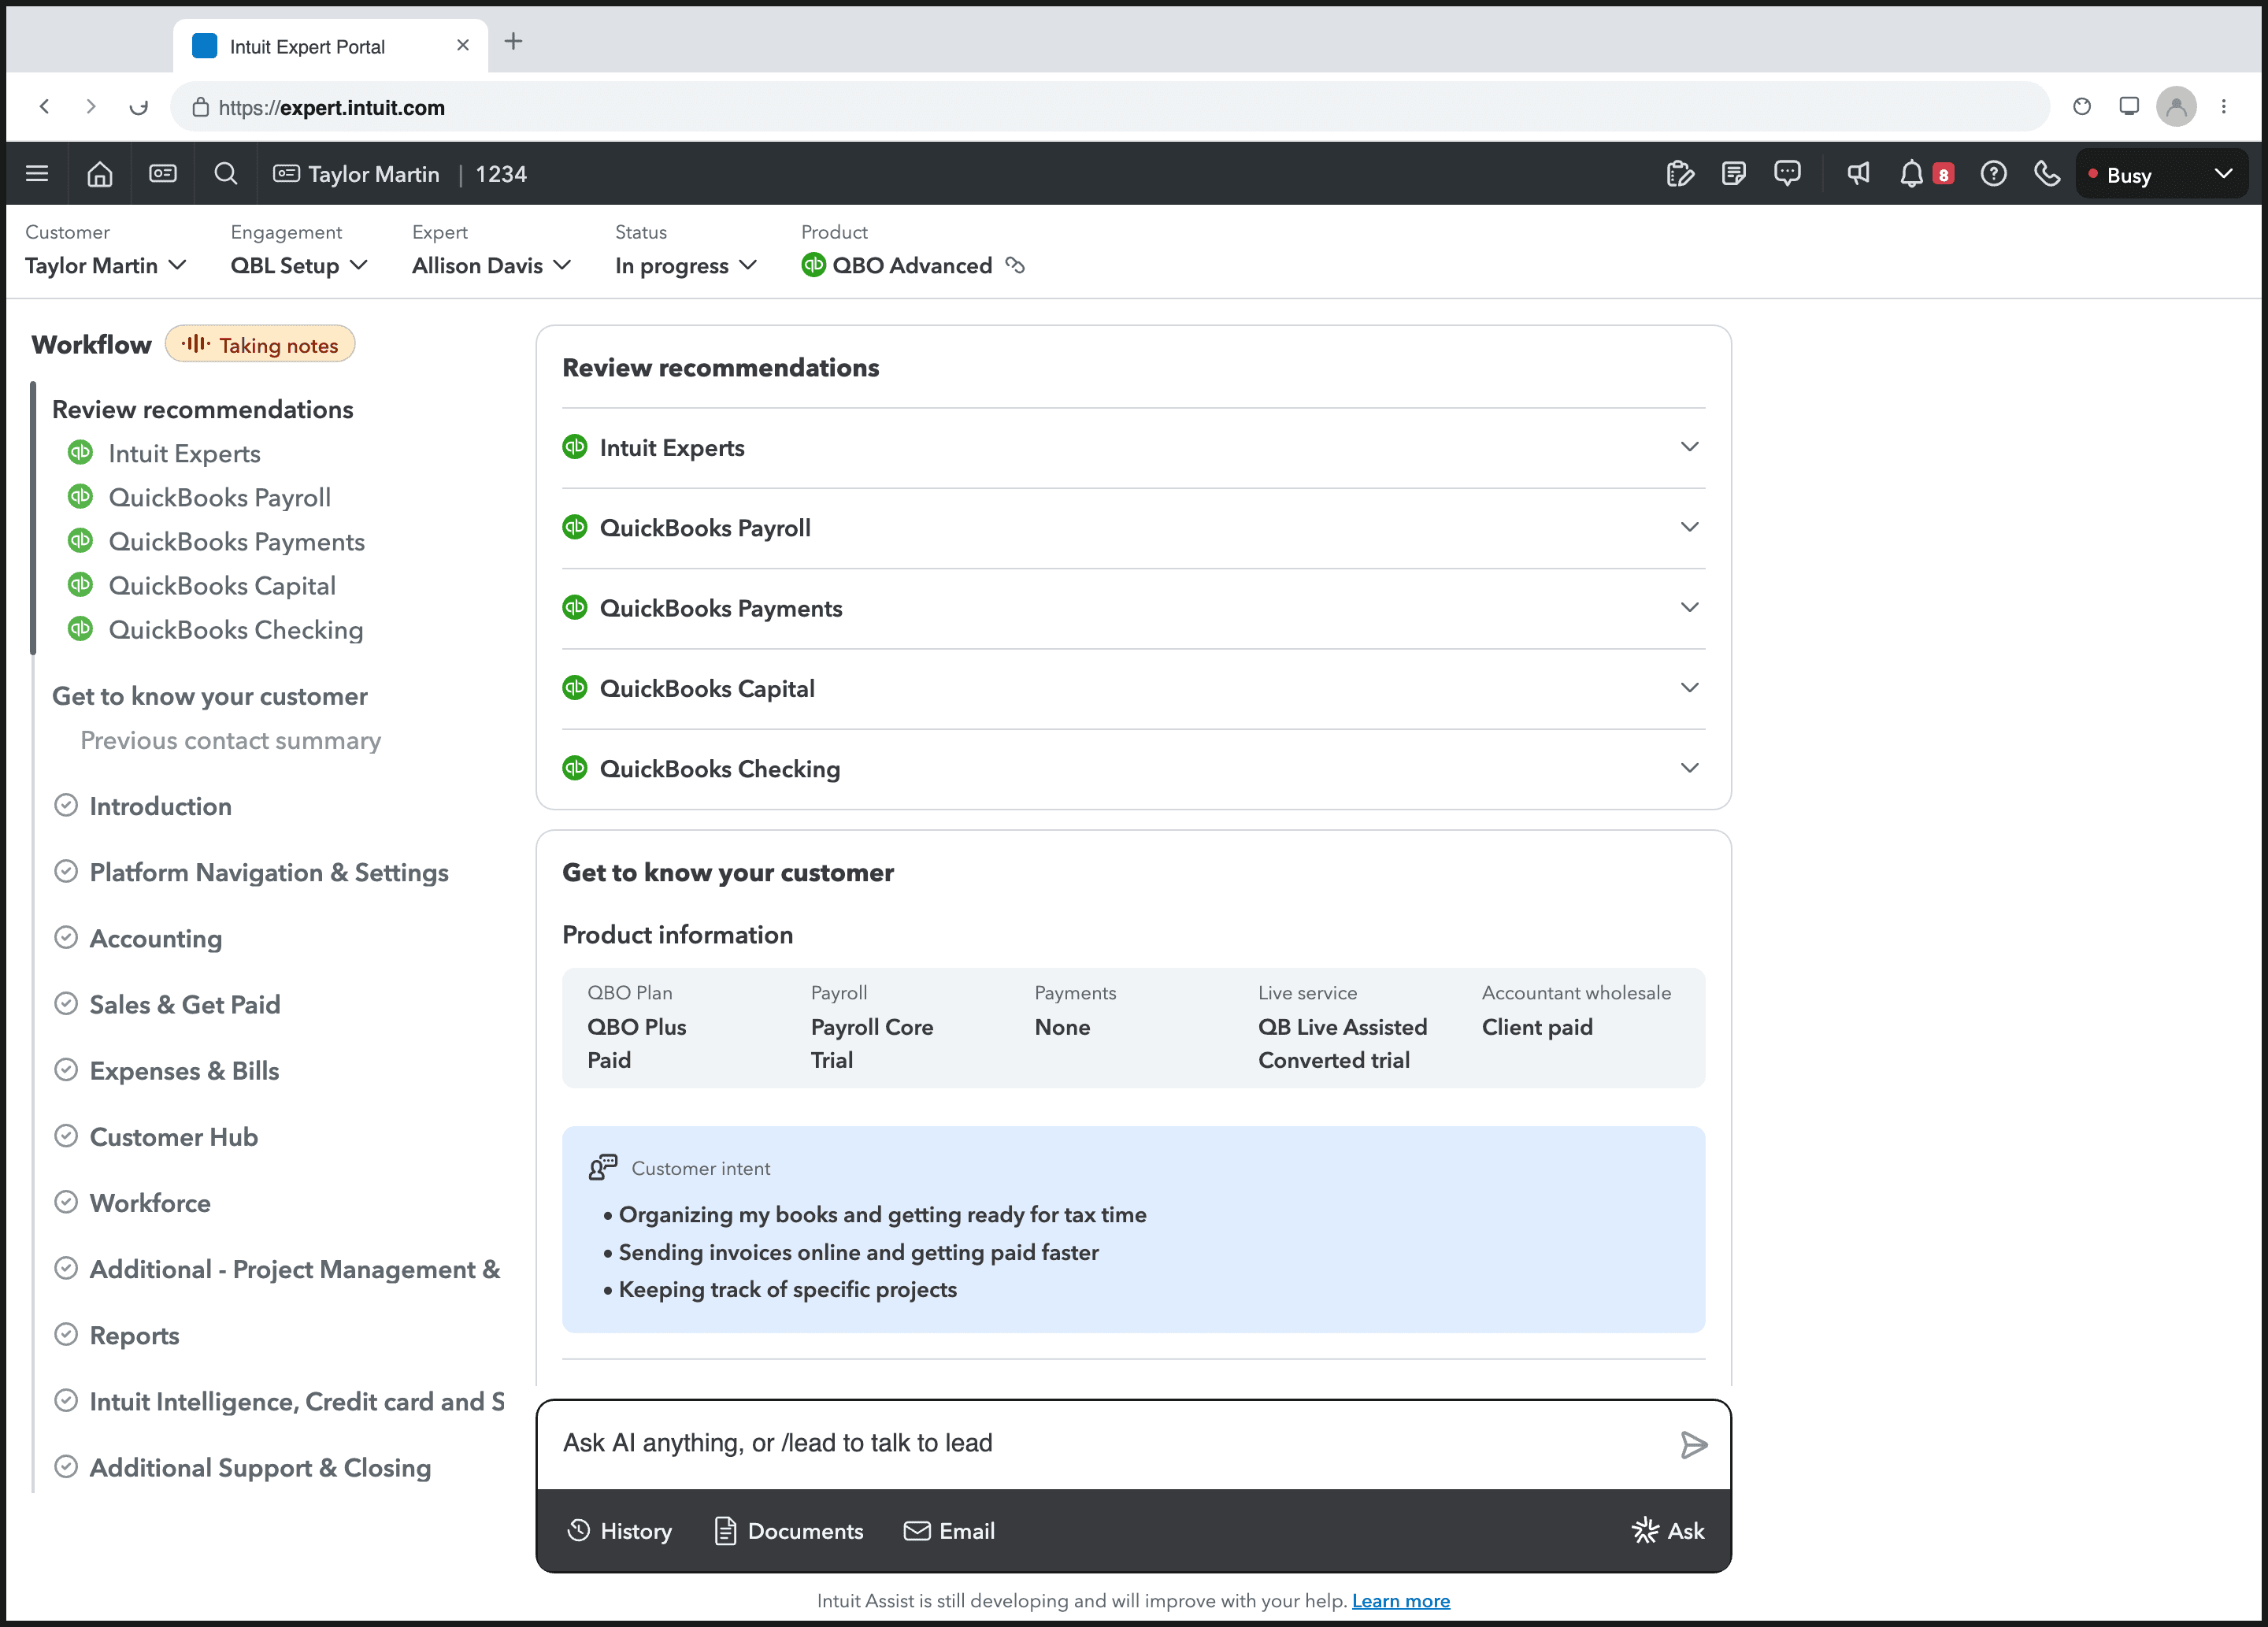Open the In progress Status dropdown
This screenshot has width=2268, height=1627.
686,265
